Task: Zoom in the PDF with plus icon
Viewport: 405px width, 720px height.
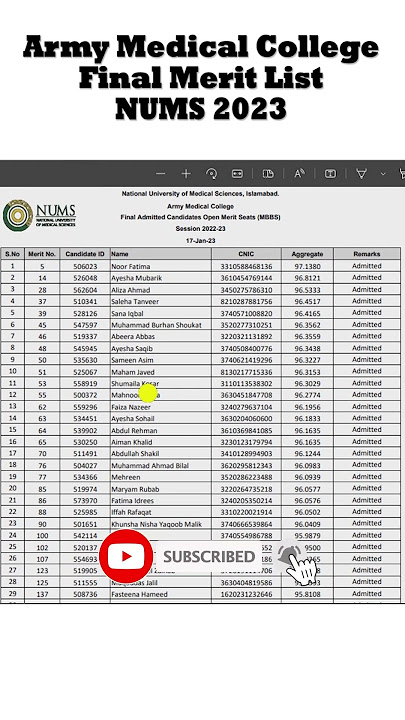Action: pyautogui.click(x=186, y=174)
